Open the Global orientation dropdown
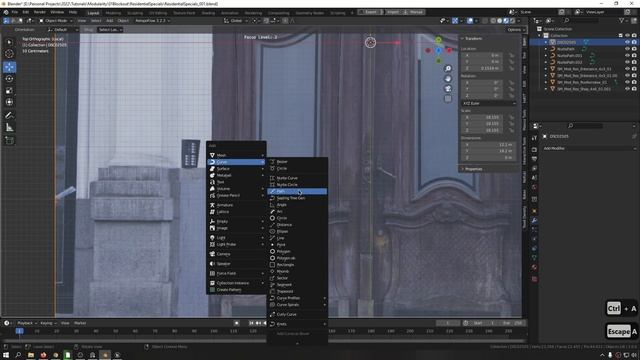The image size is (640, 360). pos(236,20)
